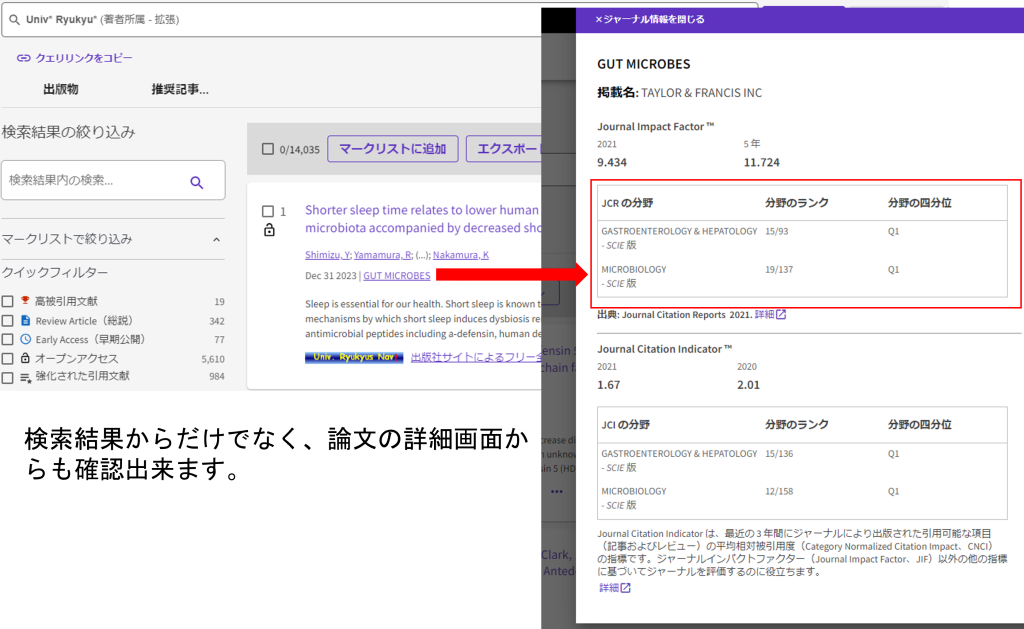Enable the Early Access filter checkbox

7,340
